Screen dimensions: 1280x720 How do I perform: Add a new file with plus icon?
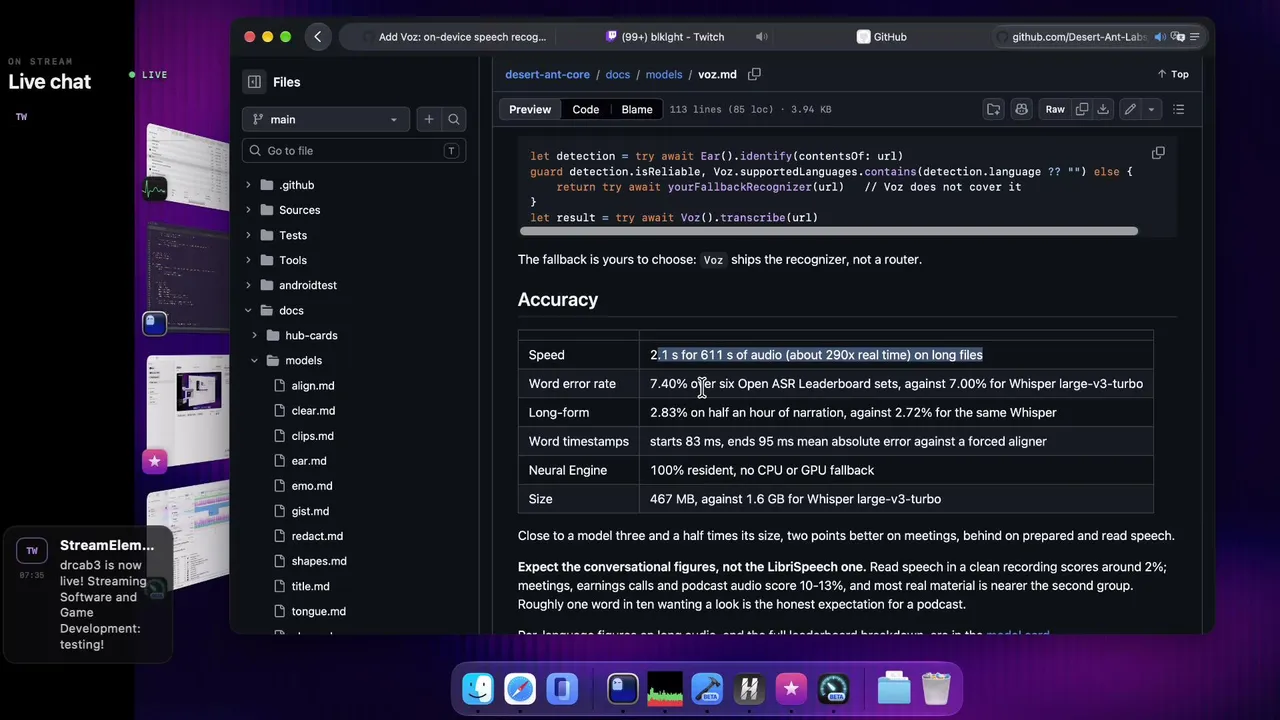coord(429,119)
